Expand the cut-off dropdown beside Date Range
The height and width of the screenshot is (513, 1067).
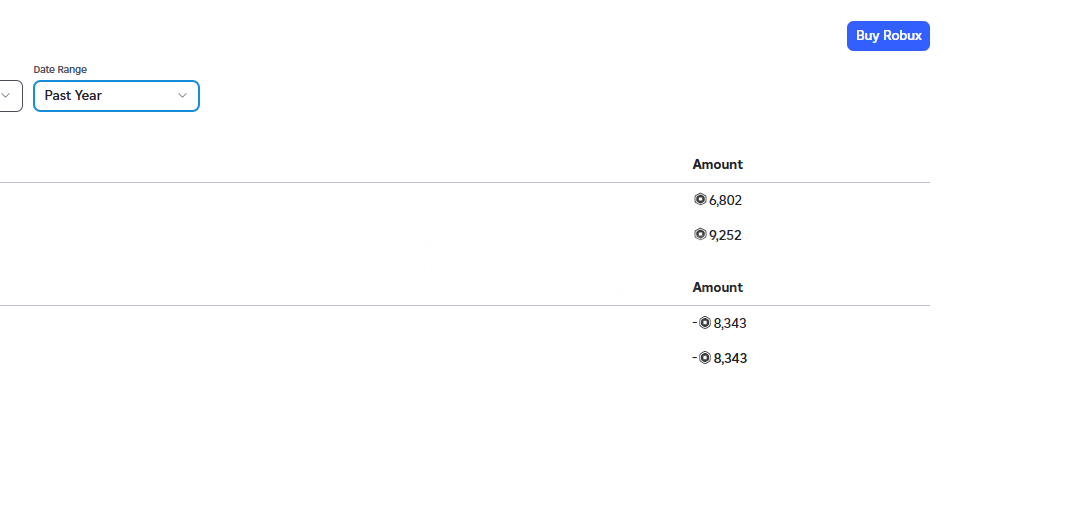10,96
